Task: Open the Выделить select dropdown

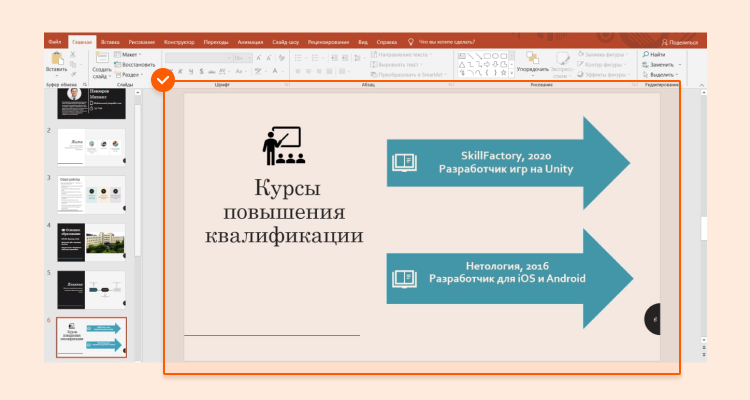Action: (662, 75)
